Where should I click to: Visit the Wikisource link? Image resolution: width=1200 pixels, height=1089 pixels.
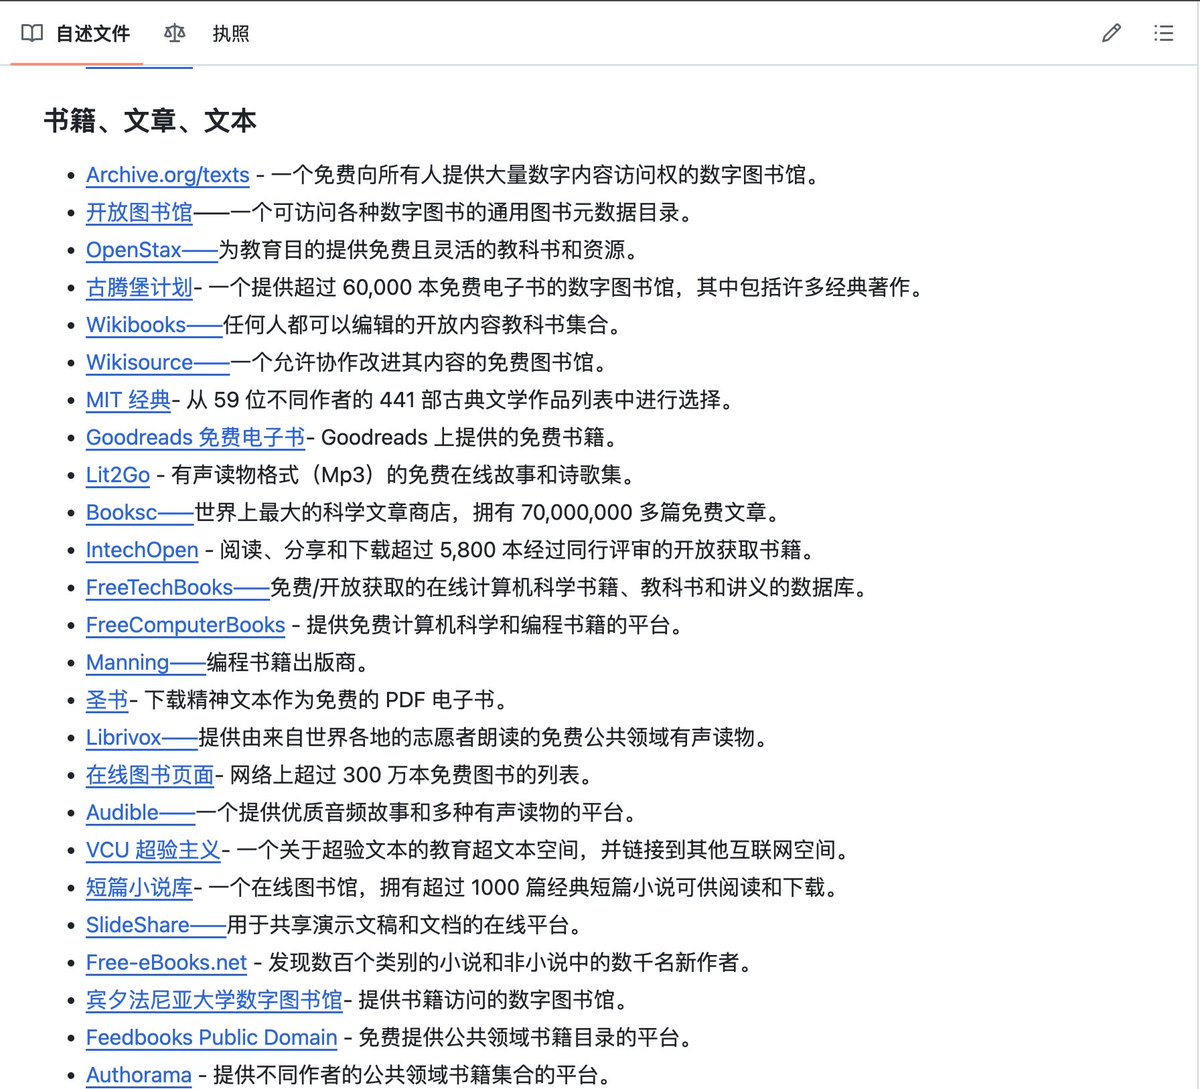click(158, 362)
